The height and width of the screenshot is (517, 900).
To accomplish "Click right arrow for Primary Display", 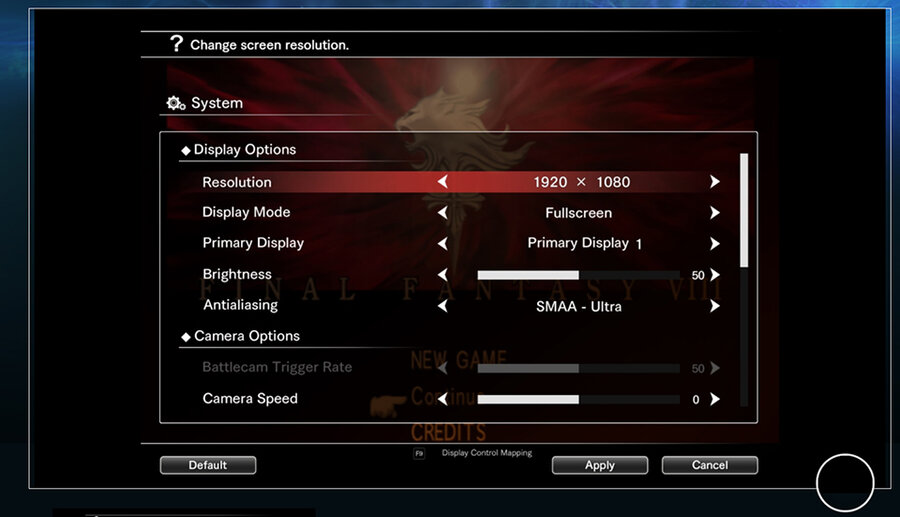I will click(x=715, y=244).
